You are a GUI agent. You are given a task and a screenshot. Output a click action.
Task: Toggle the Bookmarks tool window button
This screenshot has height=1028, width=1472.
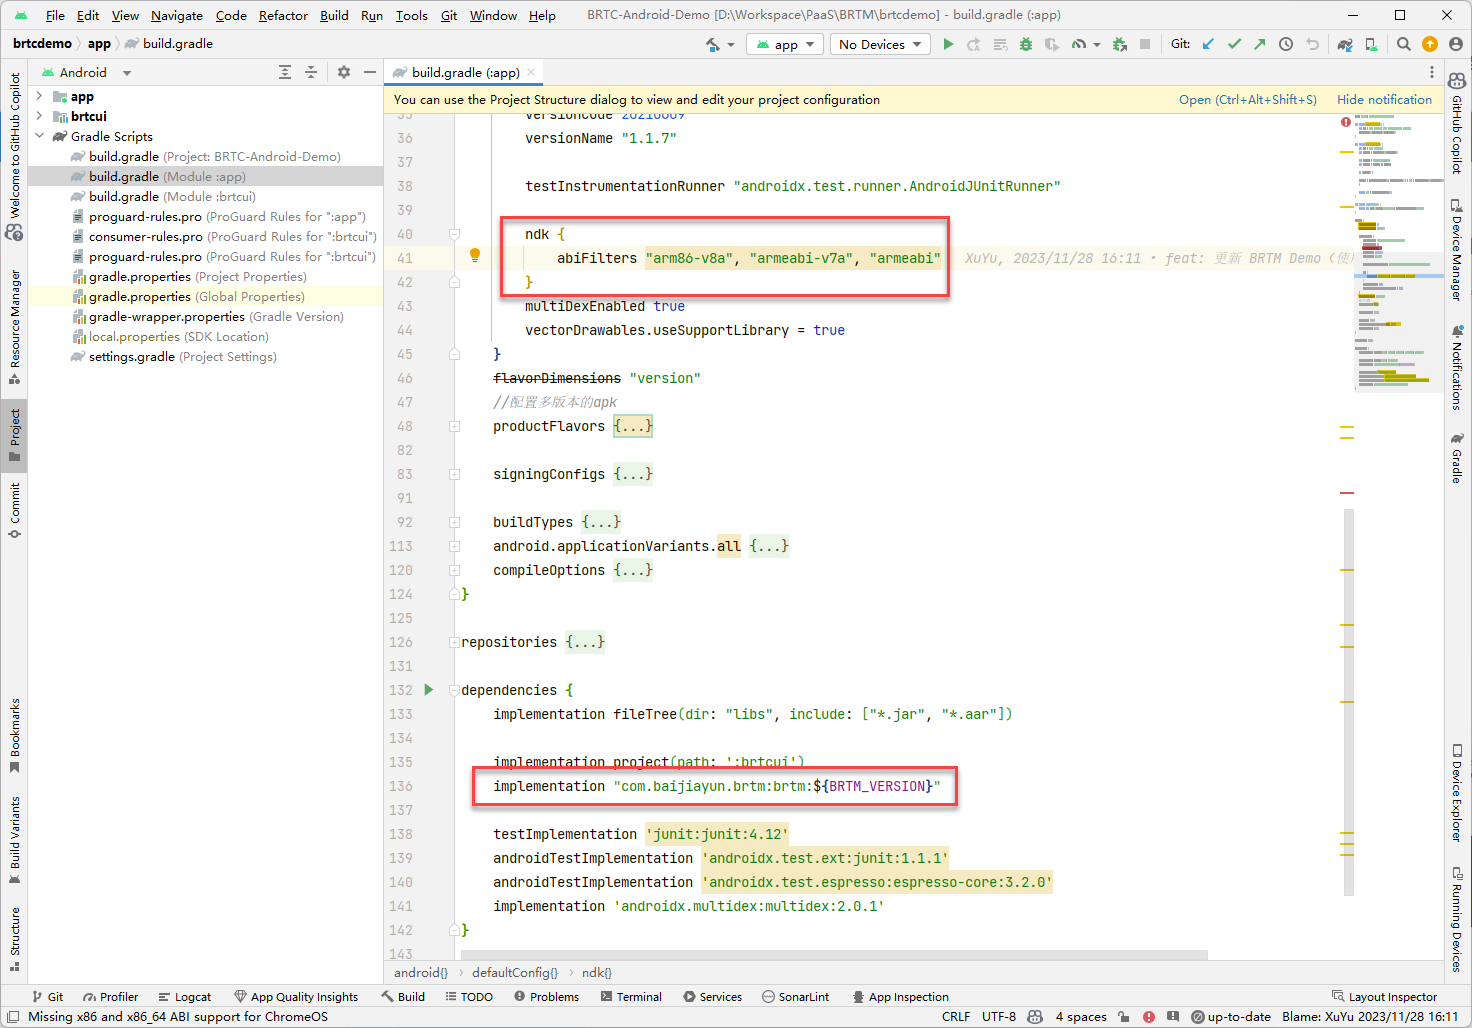(14, 736)
